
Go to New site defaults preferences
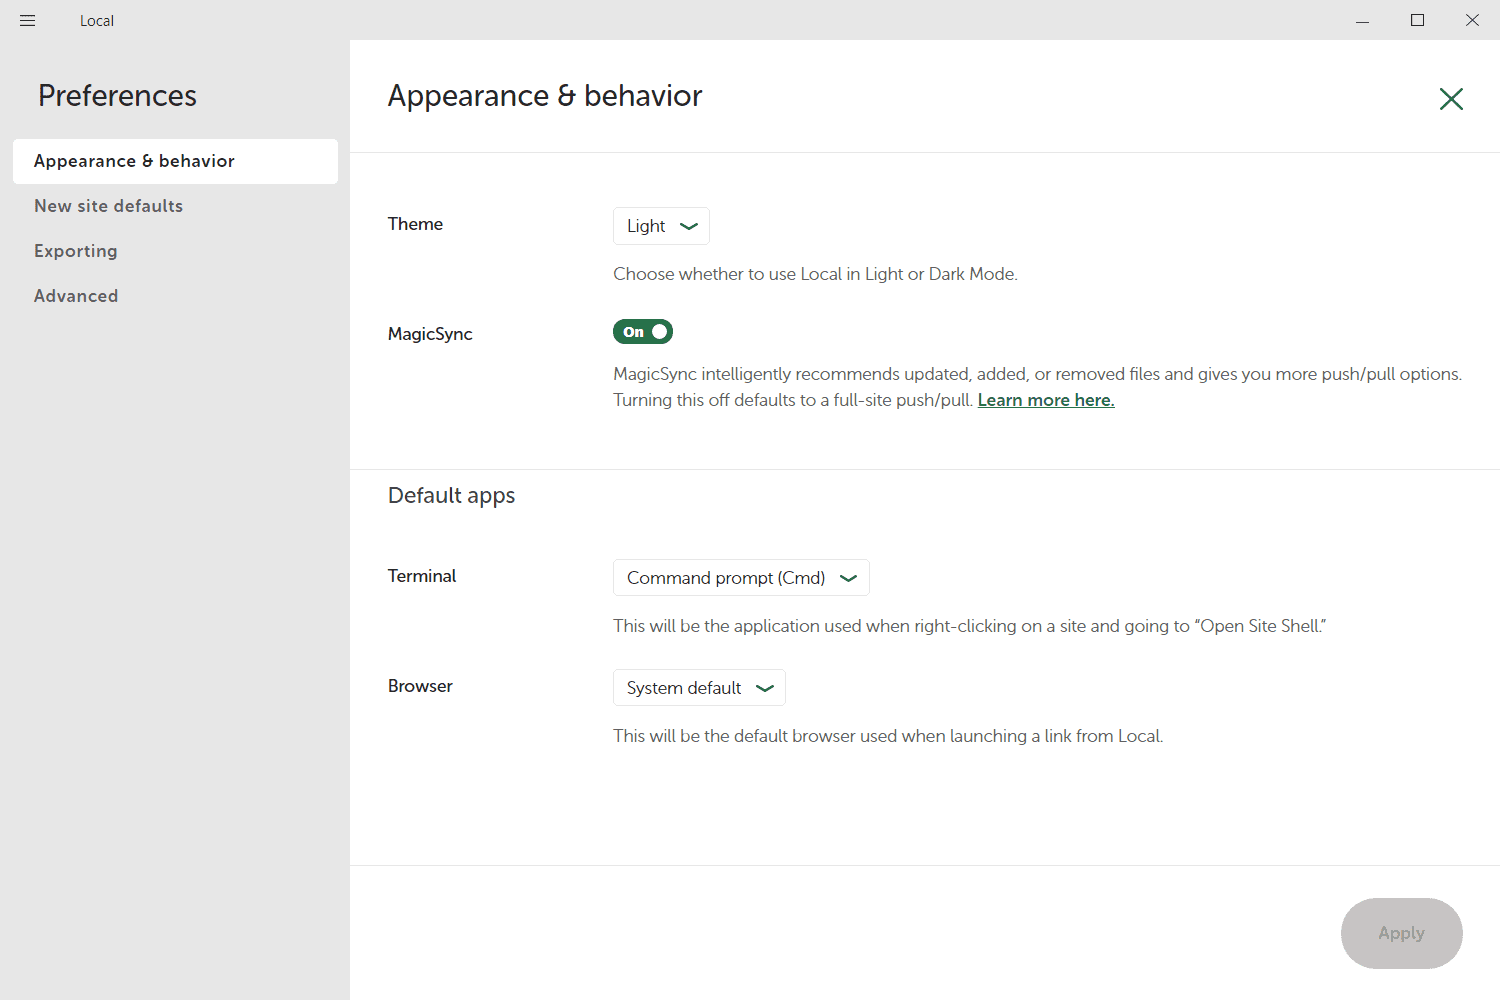coord(109,206)
